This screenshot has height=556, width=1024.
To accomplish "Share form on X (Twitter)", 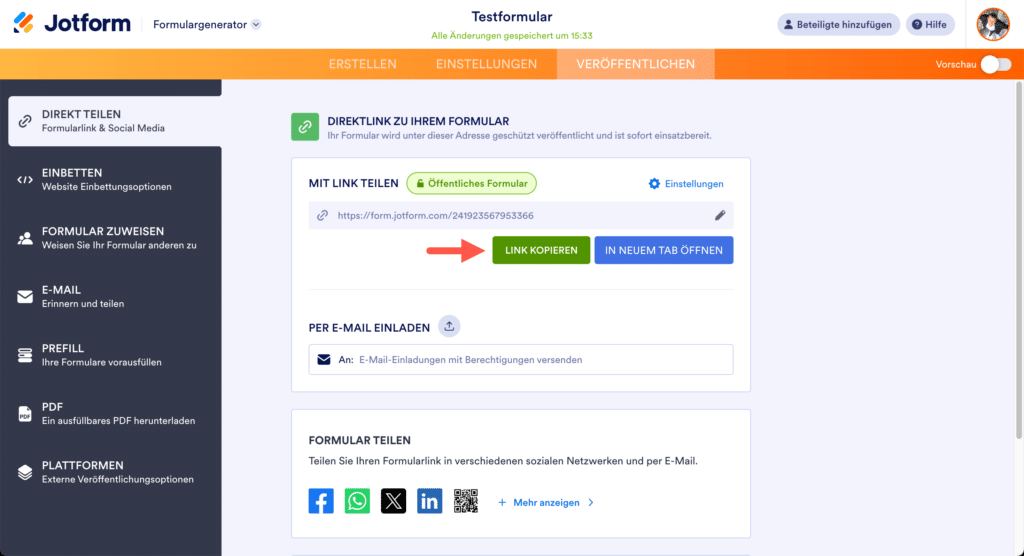I will coord(394,501).
